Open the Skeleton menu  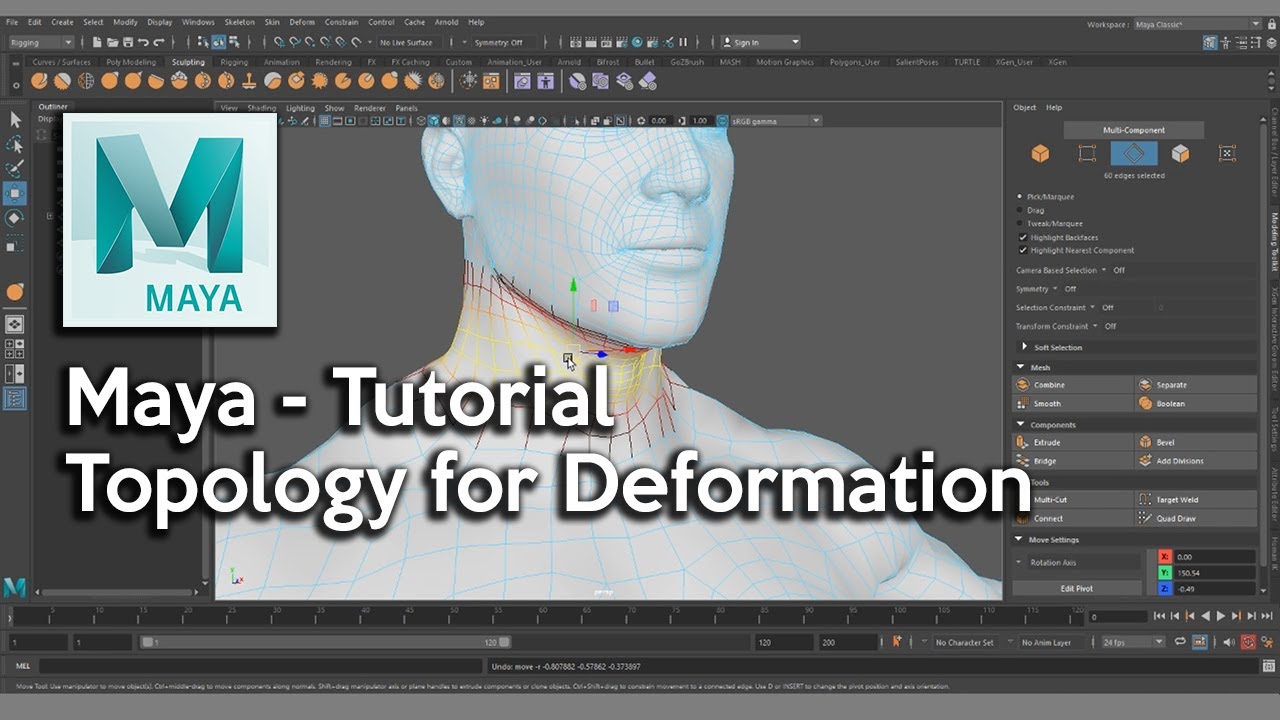coord(239,22)
